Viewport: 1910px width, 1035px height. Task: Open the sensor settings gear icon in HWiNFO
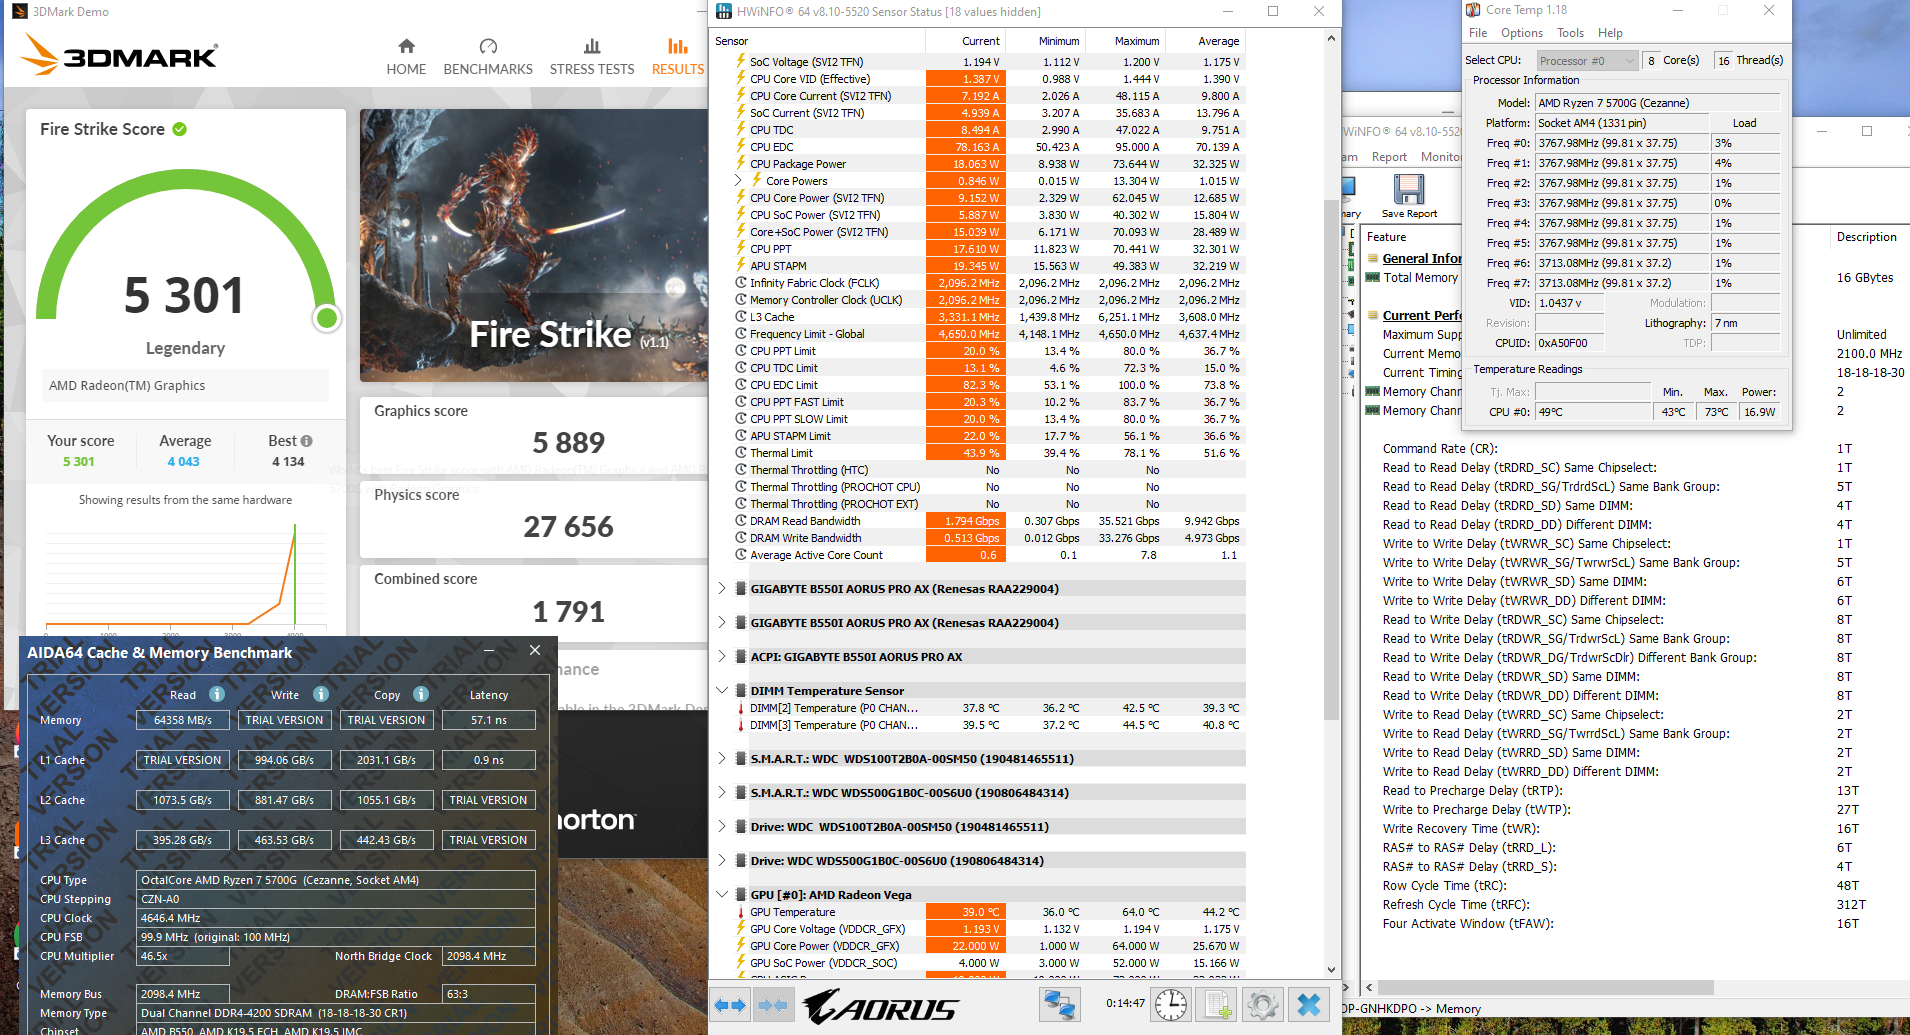[1263, 1005]
